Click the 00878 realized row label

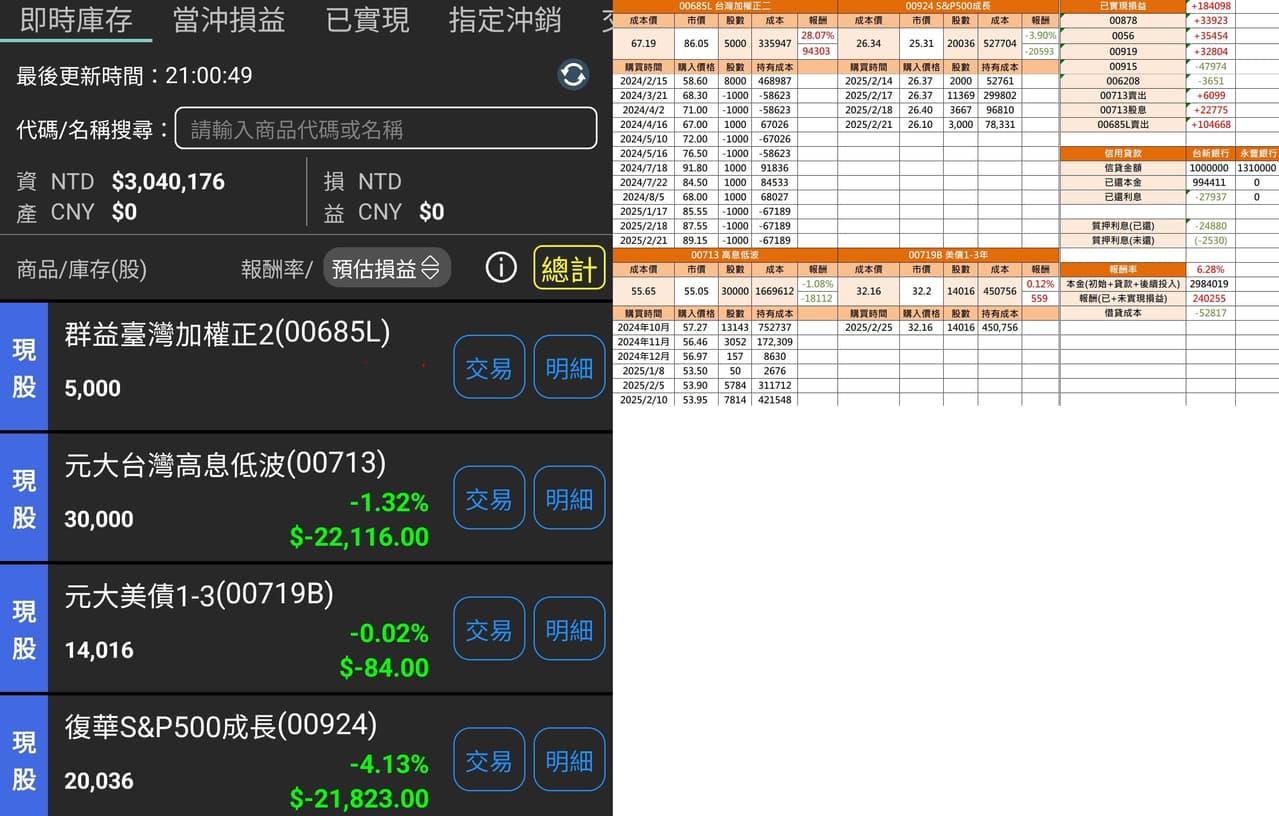(1123, 20)
